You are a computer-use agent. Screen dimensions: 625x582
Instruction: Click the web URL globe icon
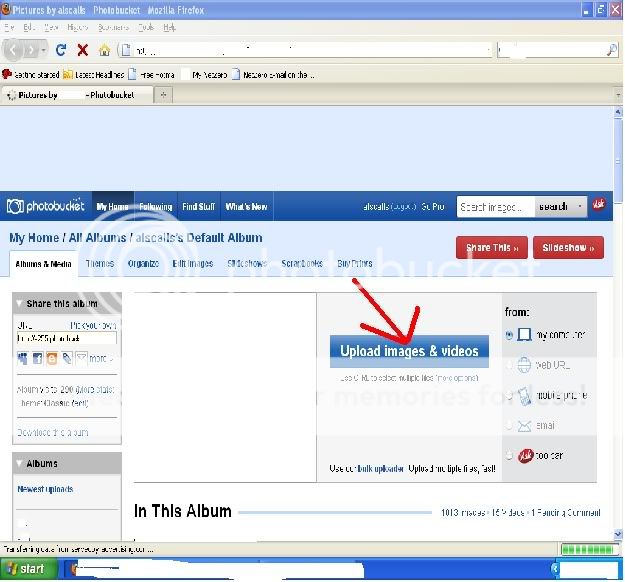[x=524, y=365]
